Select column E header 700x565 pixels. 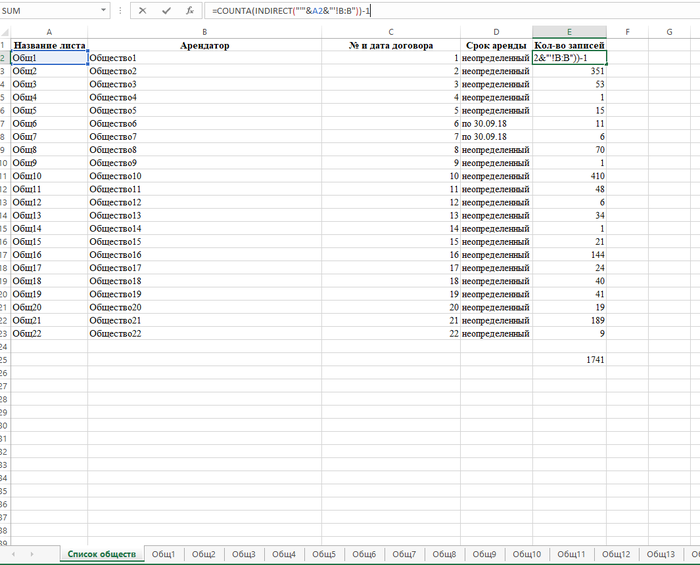[569, 32]
